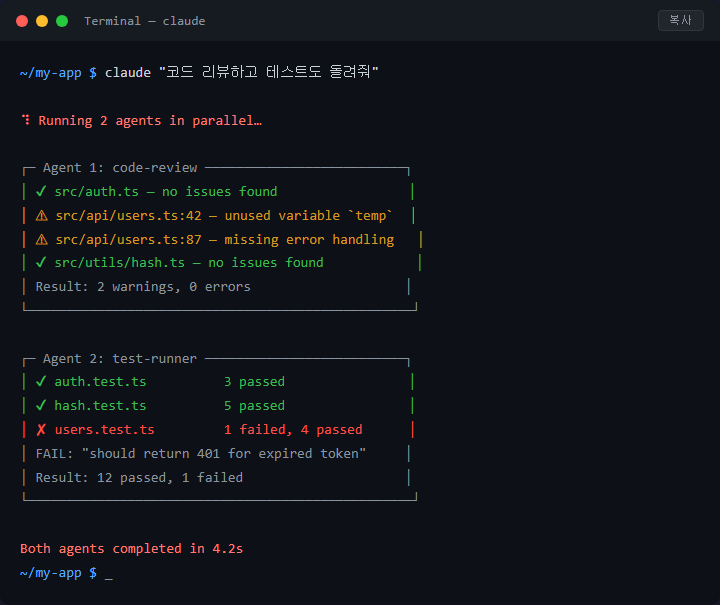The width and height of the screenshot is (720, 605).
Task: Click 'src/api/users.ts:87 — missing error handling' line
Action: [x=225, y=240]
